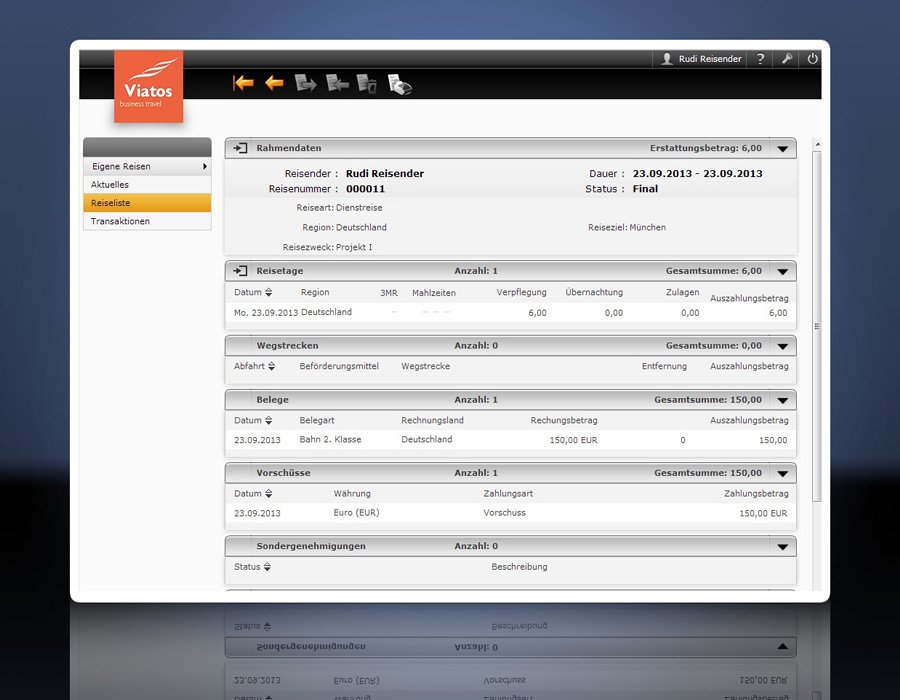Expand the Eigene Reisen submenu arrow

point(204,166)
